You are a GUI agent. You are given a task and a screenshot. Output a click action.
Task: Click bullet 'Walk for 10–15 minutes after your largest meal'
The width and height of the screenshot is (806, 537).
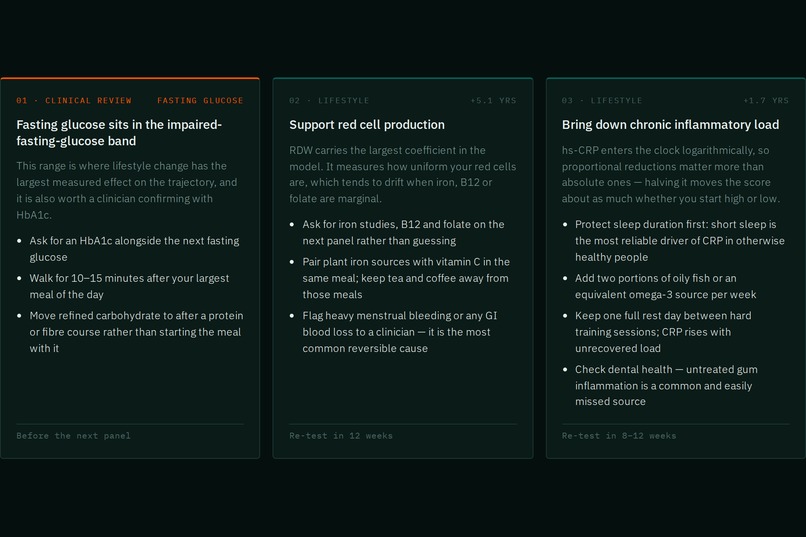[129, 286]
